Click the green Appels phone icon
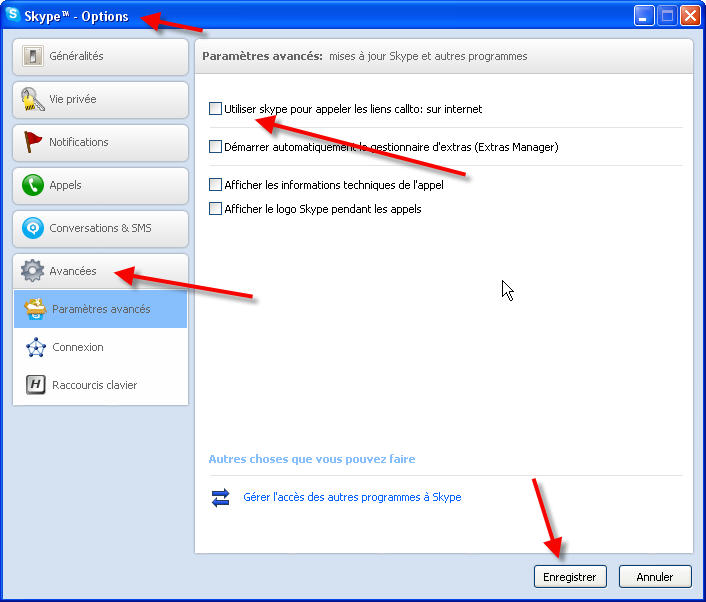Viewport: 706px width, 602px height. click(x=33, y=185)
